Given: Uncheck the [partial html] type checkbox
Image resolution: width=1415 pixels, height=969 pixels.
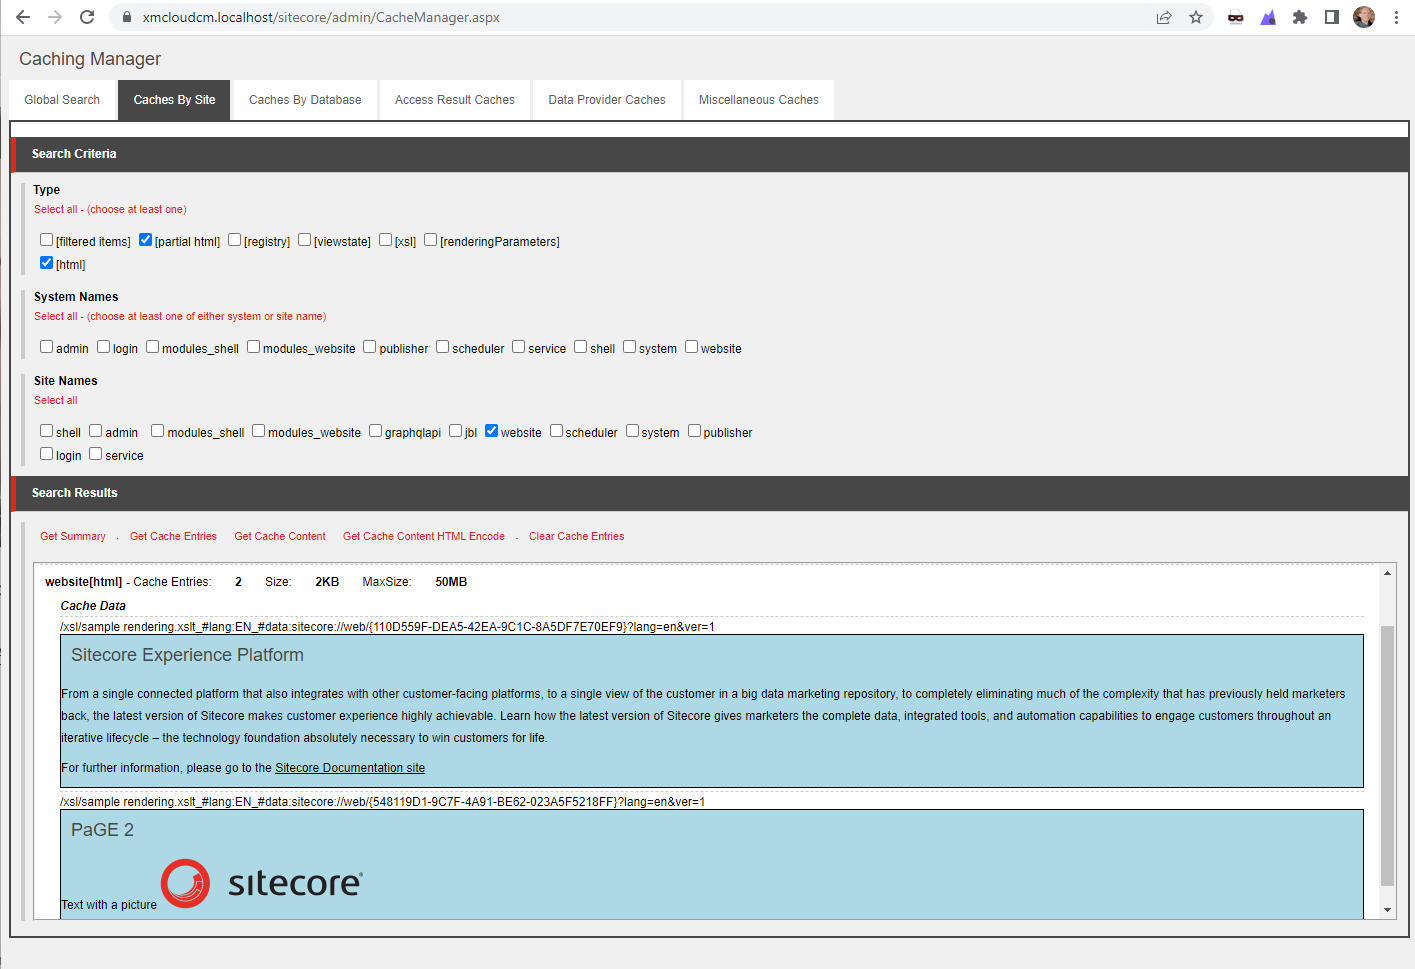Looking at the screenshot, I should 145,240.
